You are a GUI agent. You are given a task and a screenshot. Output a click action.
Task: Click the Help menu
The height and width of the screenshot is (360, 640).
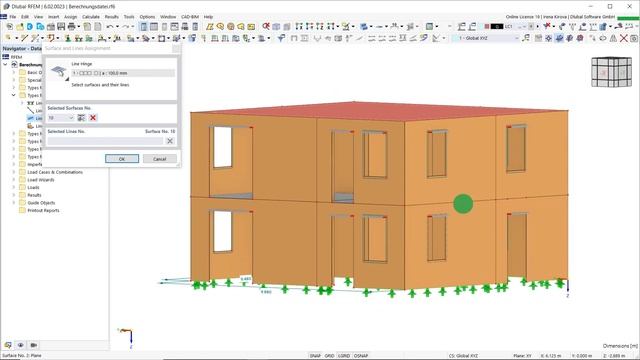pyautogui.click(x=208, y=17)
